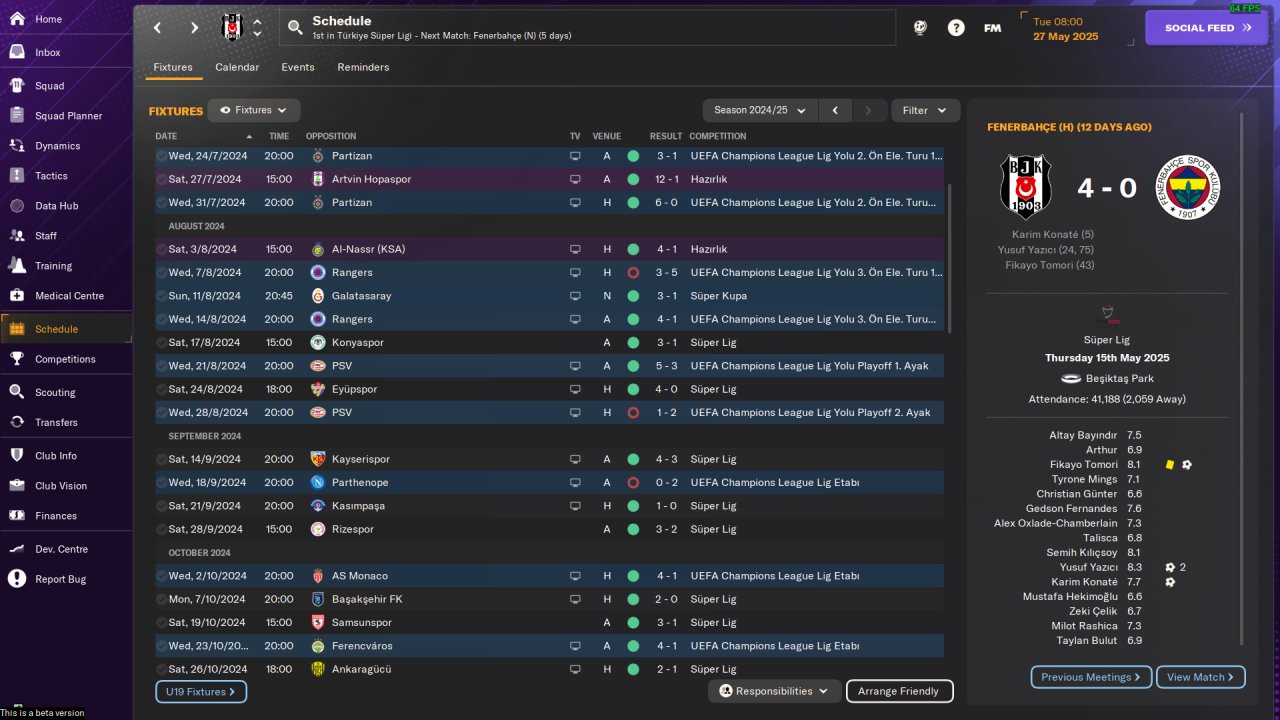Open the Data Hub icon
Screen dimensions: 1280x720
pyautogui.click(x=16, y=205)
